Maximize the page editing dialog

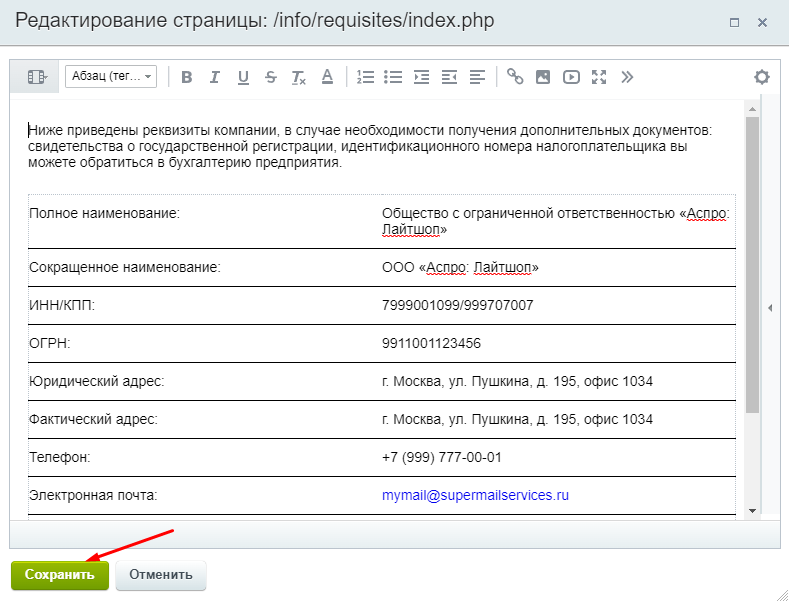point(734,23)
